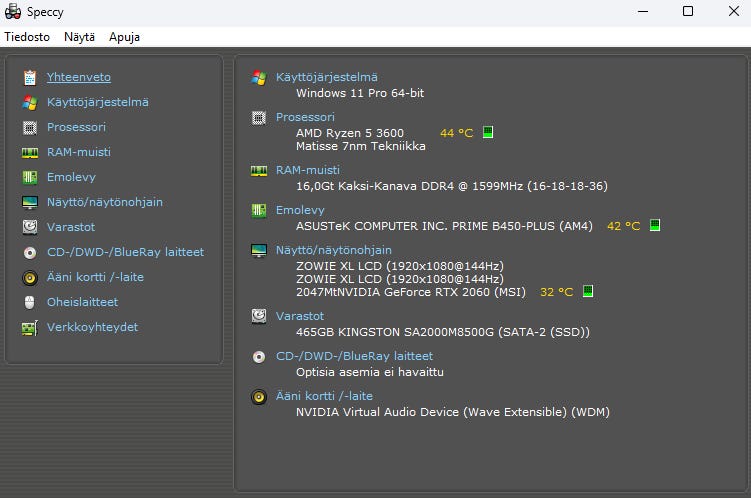The width and height of the screenshot is (751, 498).
Task: Click the GPU temperature indicator beside 32 °C
Action: tap(588, 292)
